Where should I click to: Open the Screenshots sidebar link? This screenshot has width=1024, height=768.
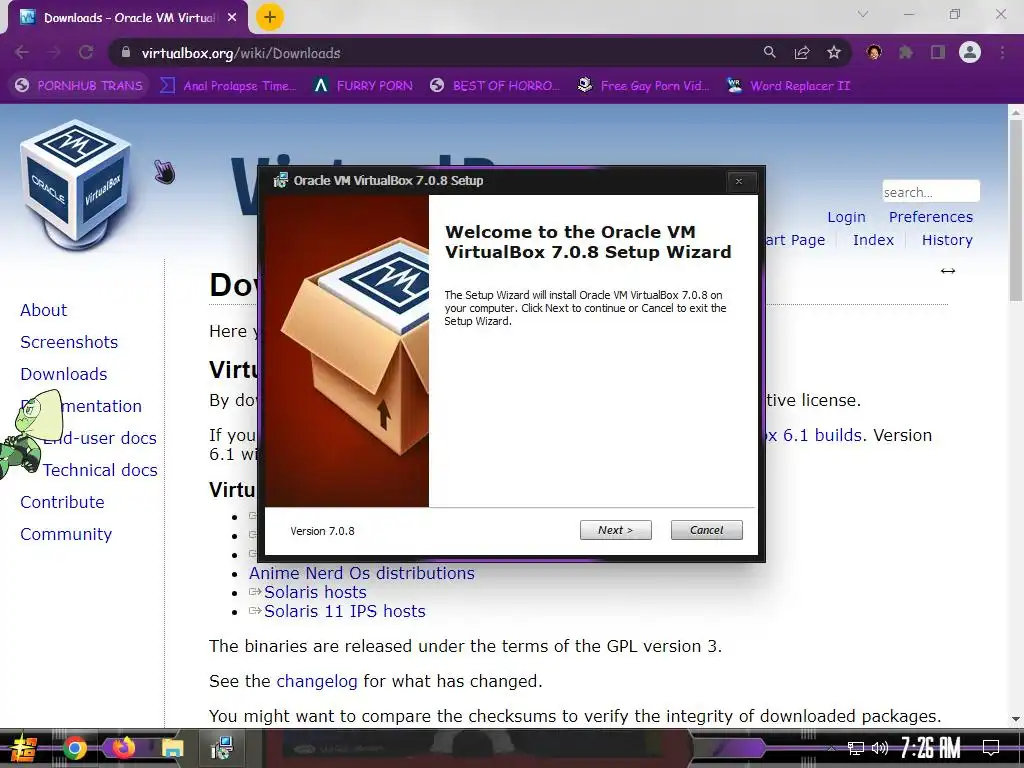(x=69, y=342)
